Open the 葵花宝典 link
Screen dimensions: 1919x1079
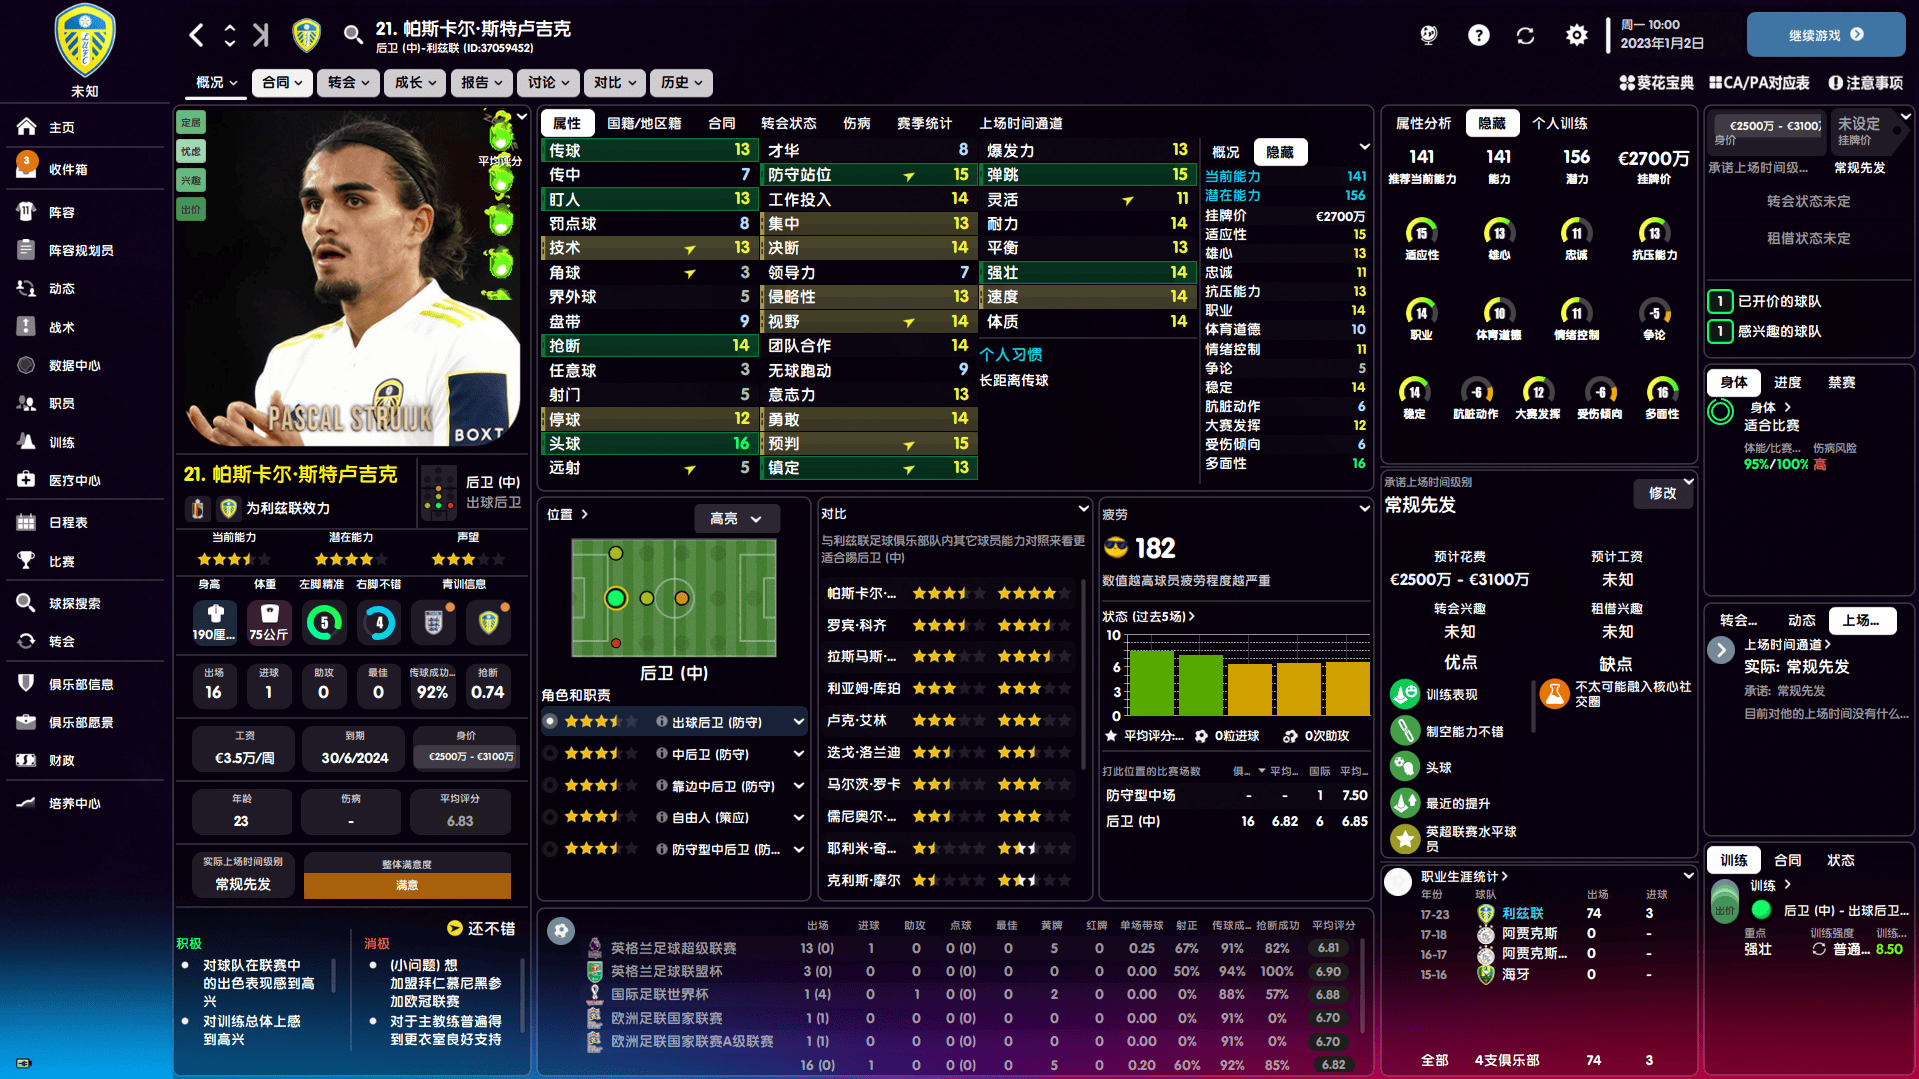click(1657, 82)
